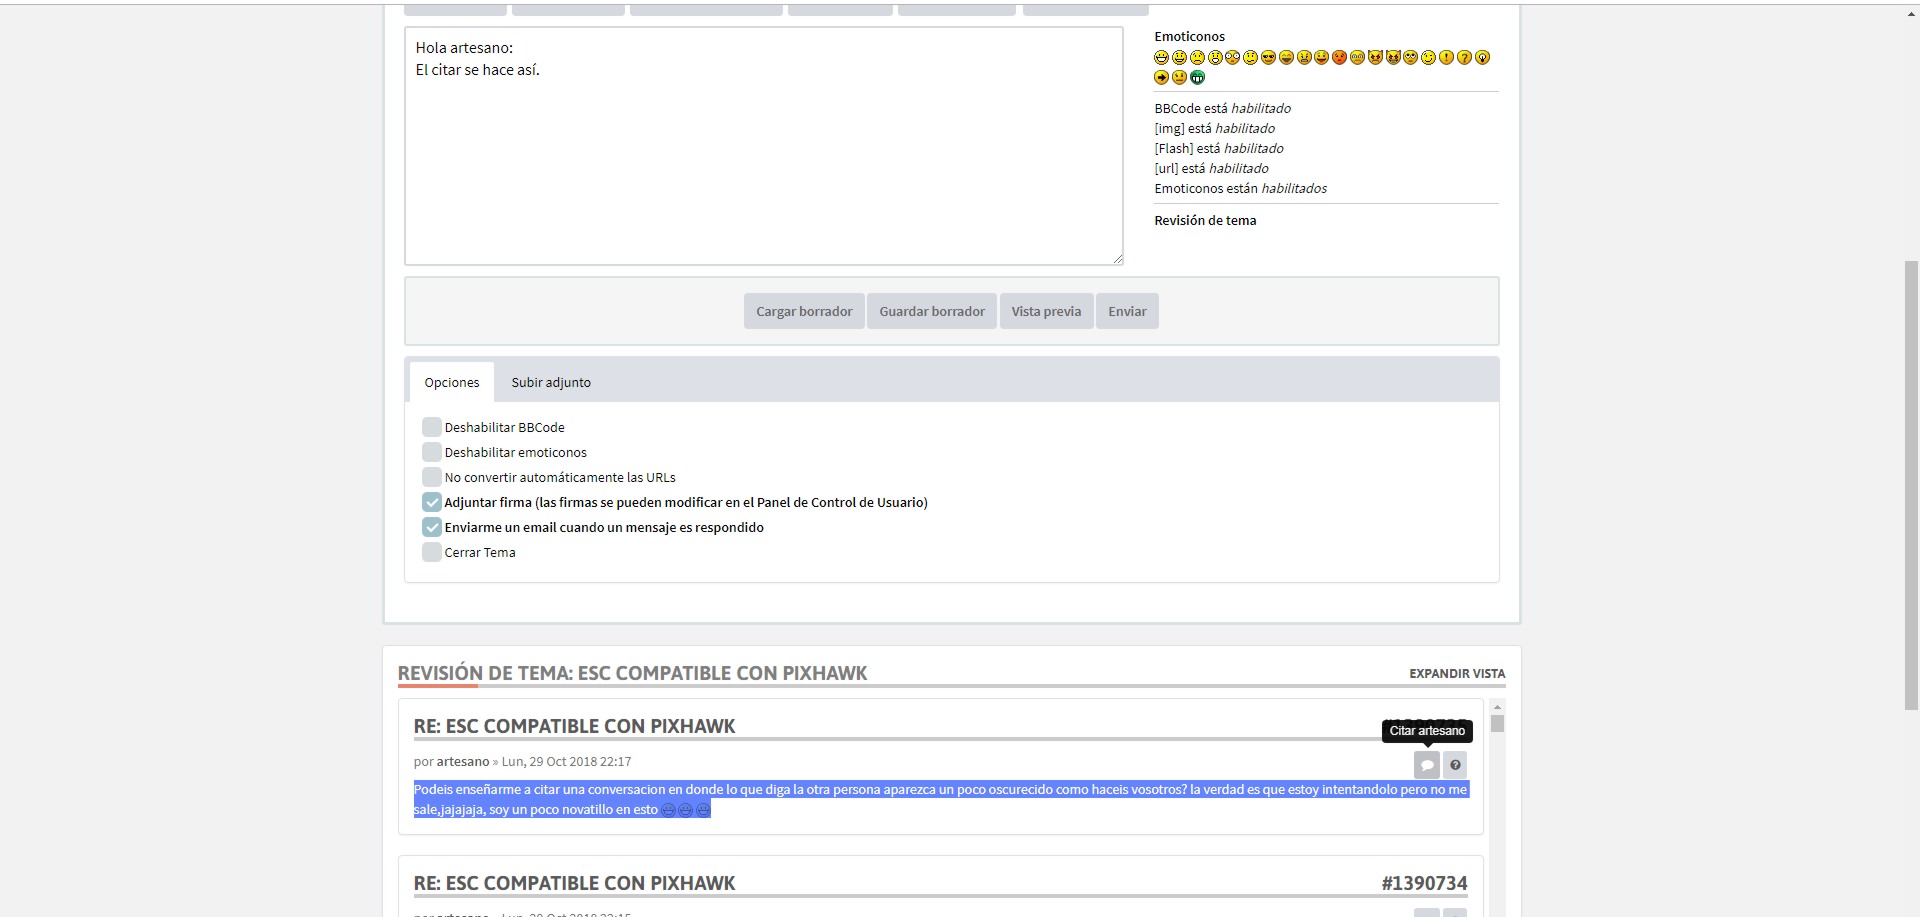
Task: Enable the Deshabilitar BBCode checkbox
Action: (432, 427)
